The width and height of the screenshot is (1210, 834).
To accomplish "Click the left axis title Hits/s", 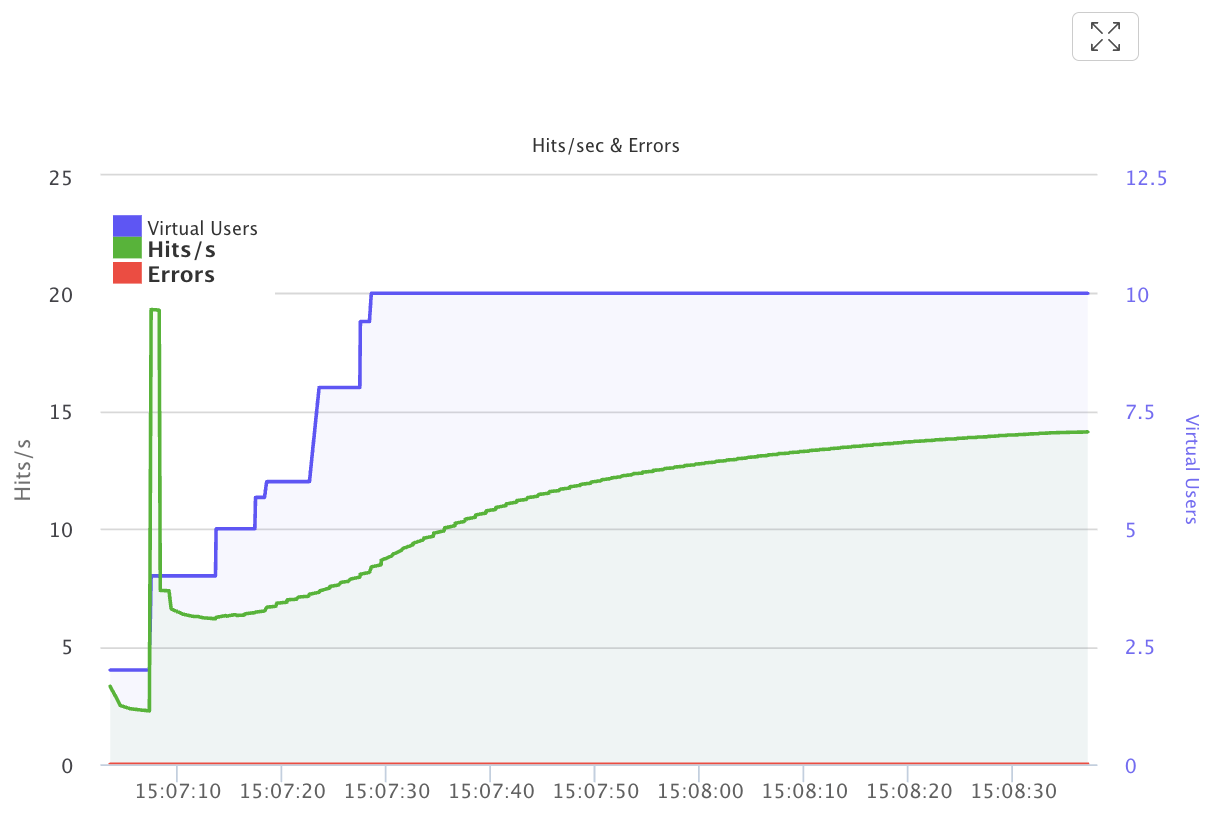I will (x=24, y=470).
